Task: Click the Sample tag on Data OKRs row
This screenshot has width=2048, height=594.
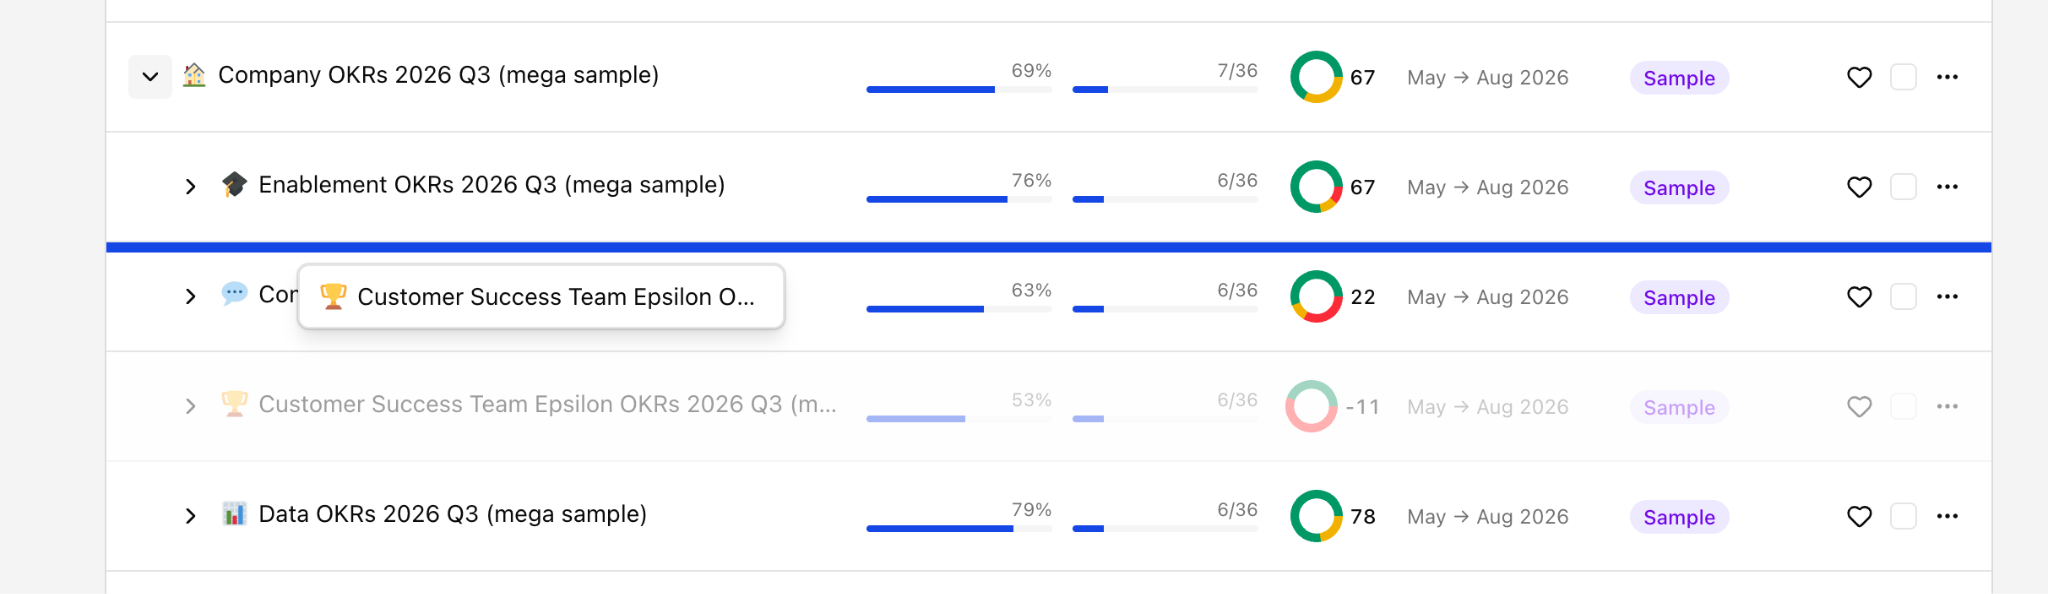Action: [1679, 517]
